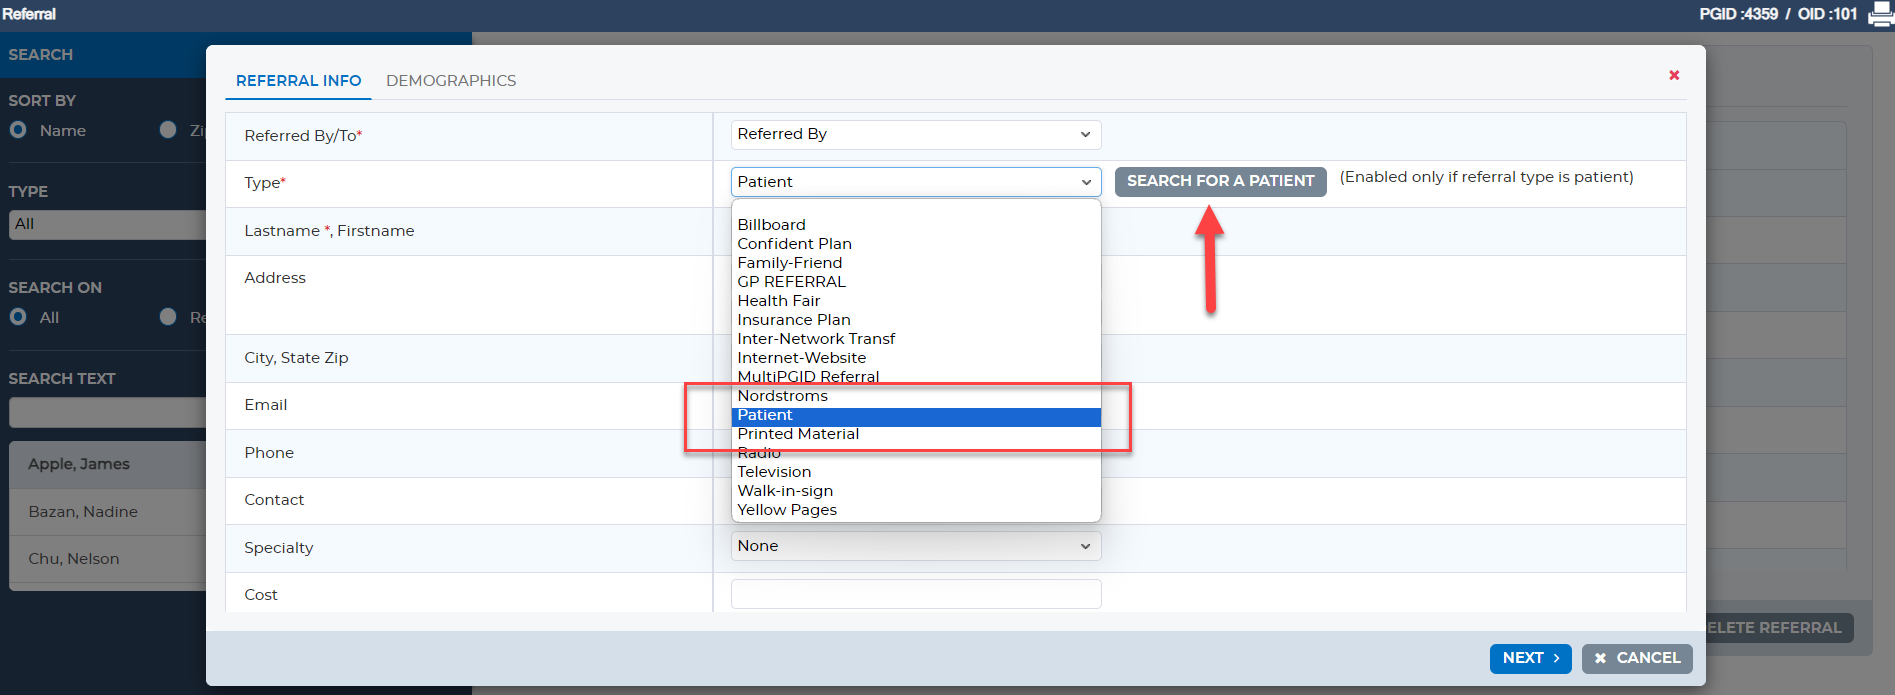Select Bazan, Nadine in results list

pyautogui.click(x=83, y=512)
